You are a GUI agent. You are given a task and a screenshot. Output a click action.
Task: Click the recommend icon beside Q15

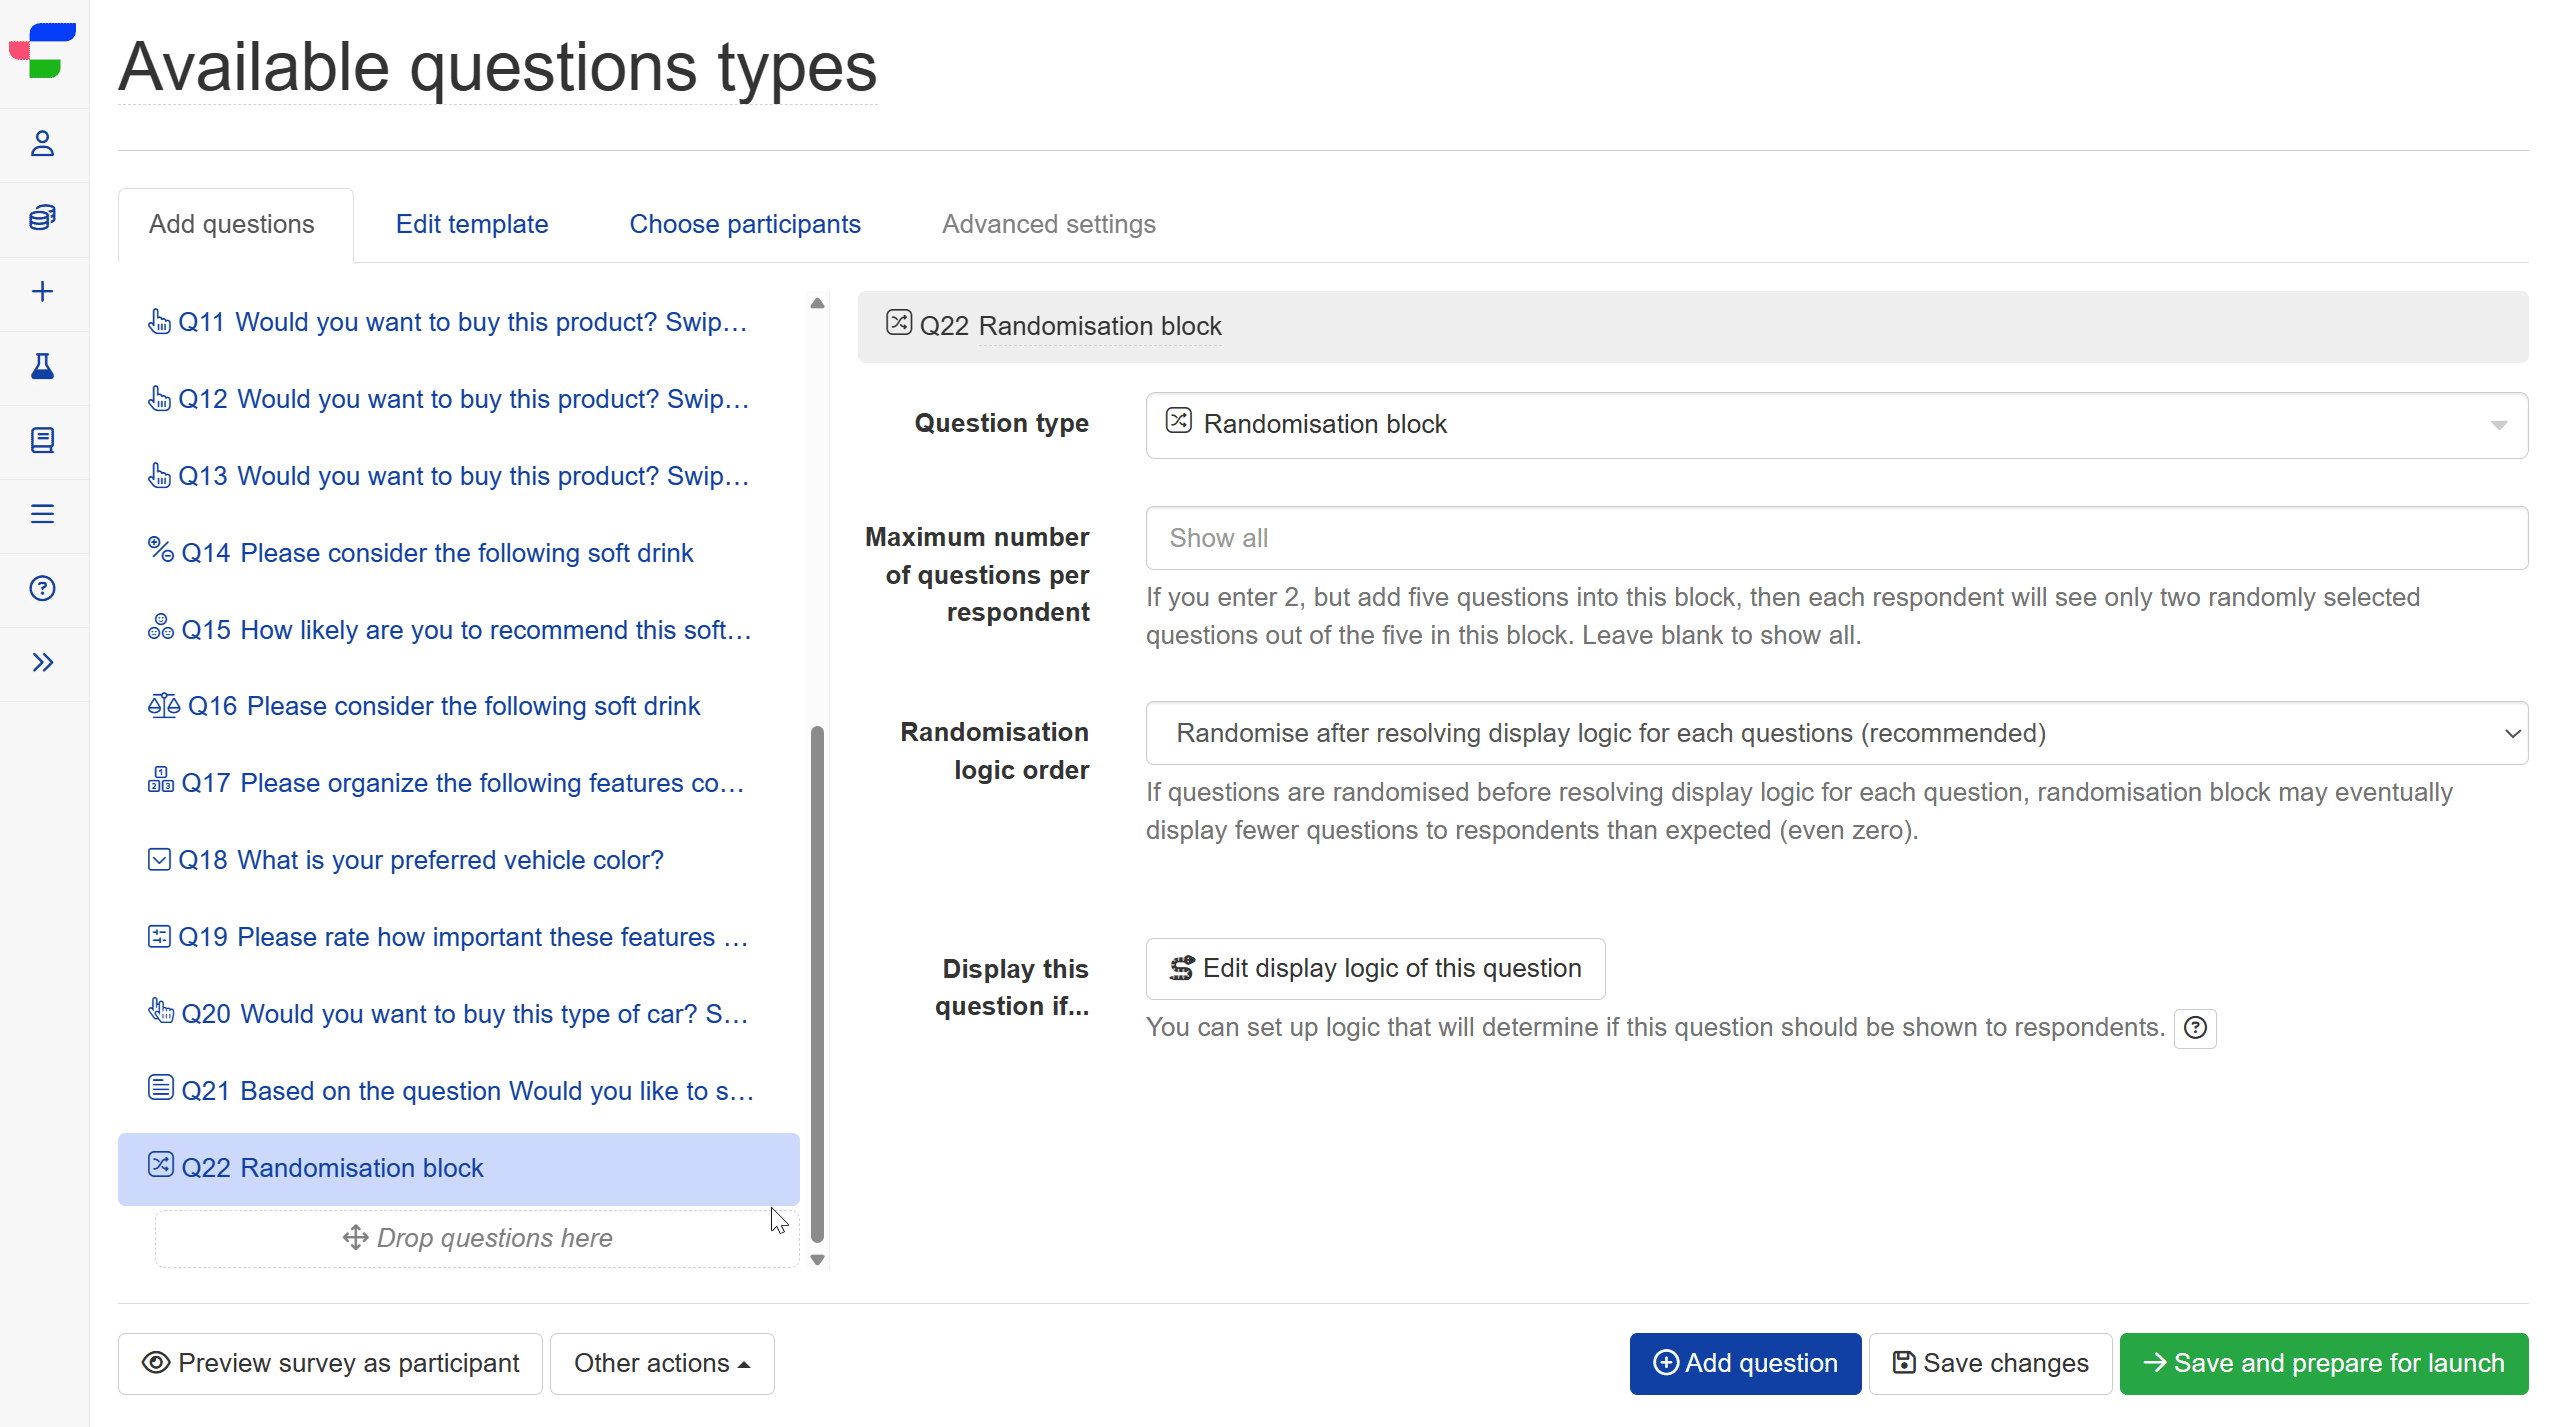click(x=160, y=627)
